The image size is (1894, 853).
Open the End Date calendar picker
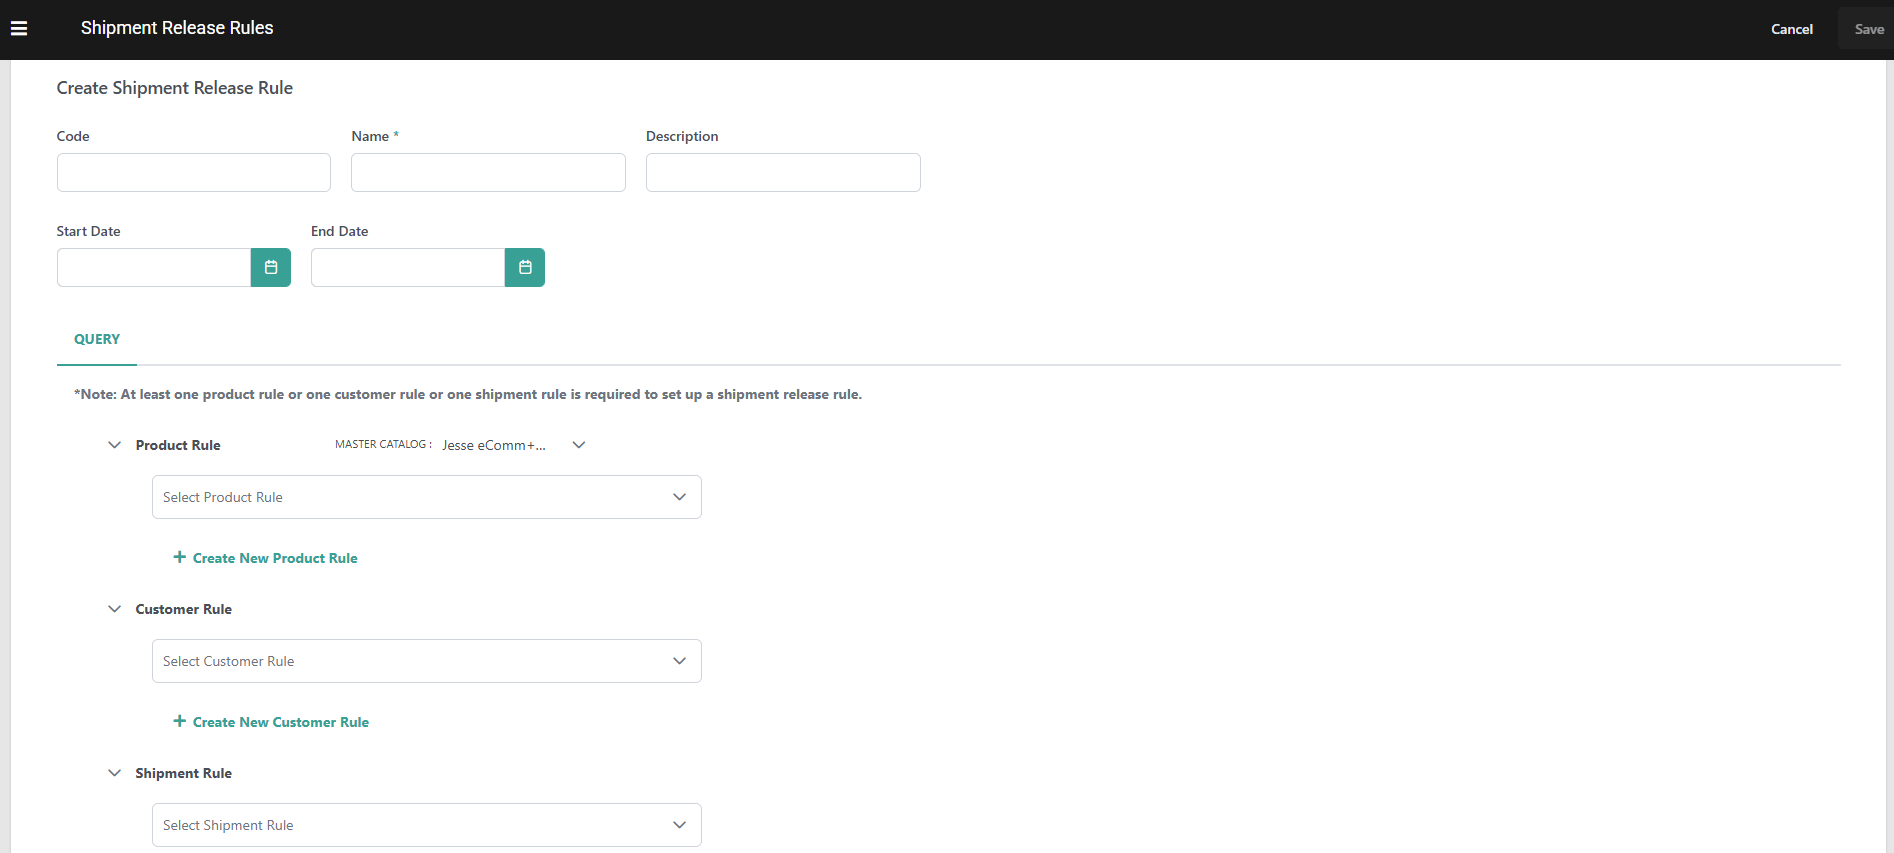[525, 268]
